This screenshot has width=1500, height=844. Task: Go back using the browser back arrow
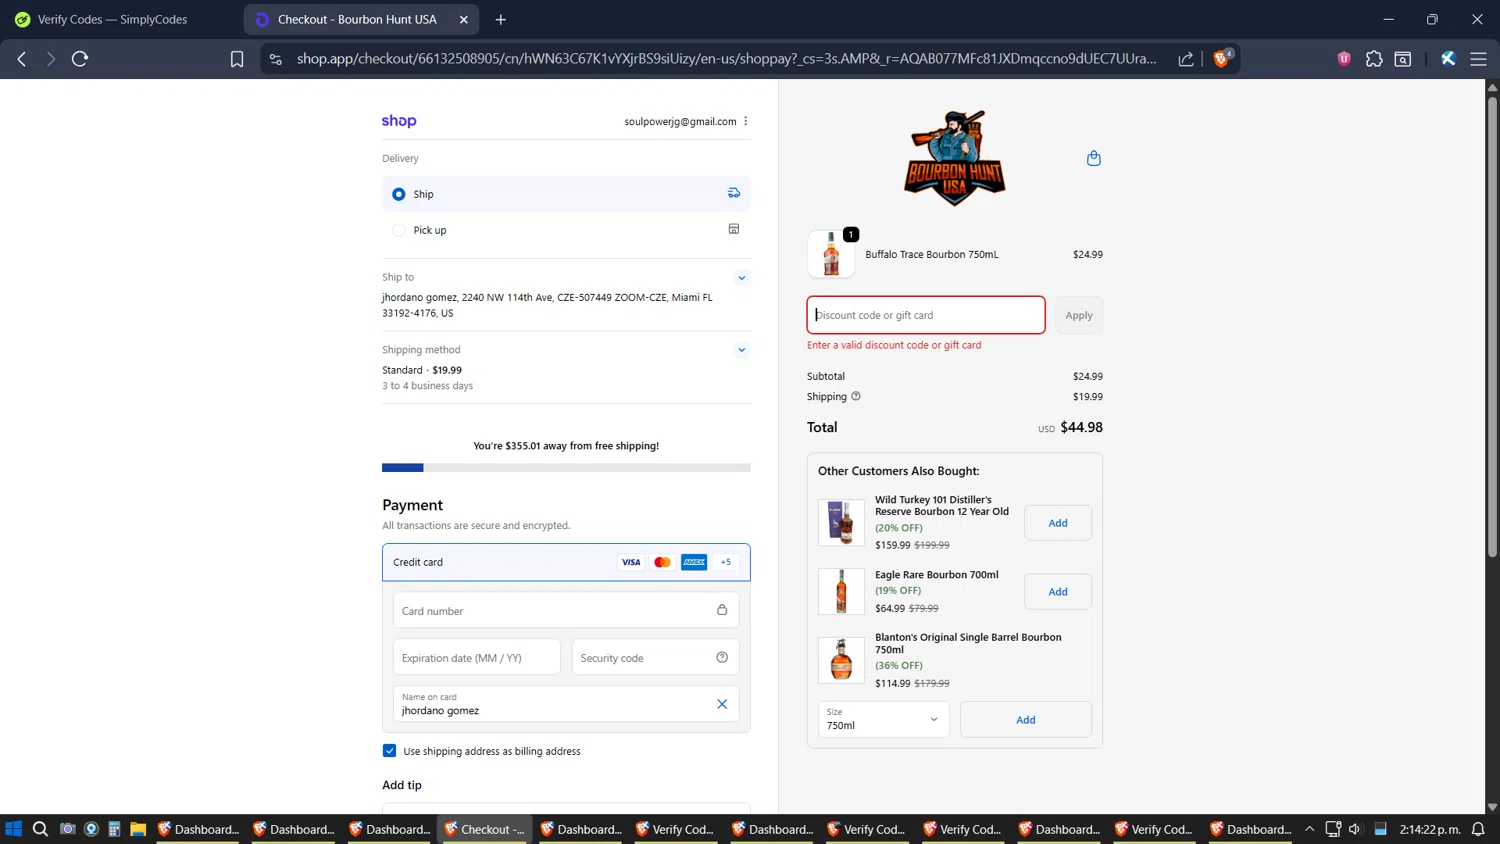[22, 59]
